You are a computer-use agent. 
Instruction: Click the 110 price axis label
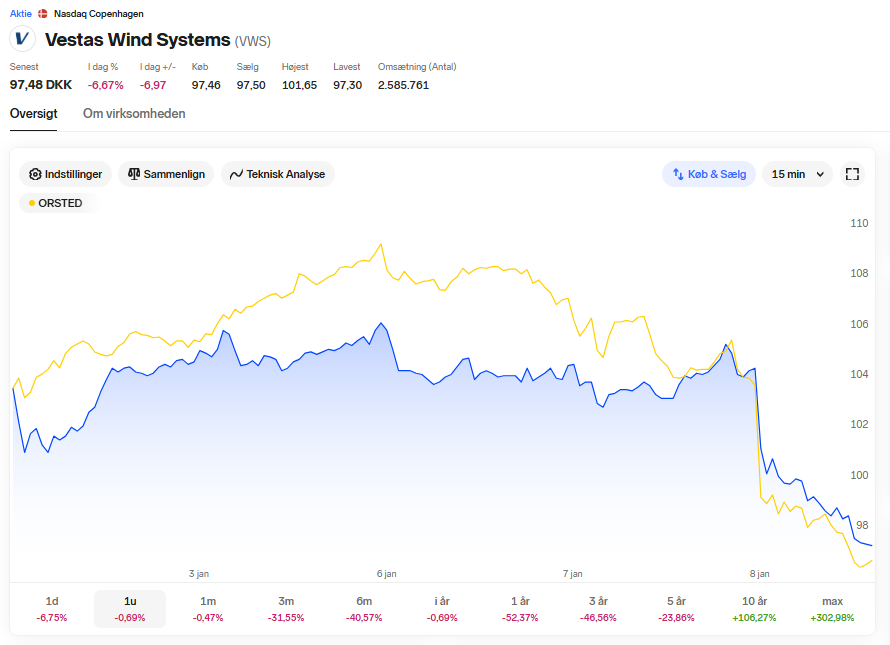tap(859, 223)
